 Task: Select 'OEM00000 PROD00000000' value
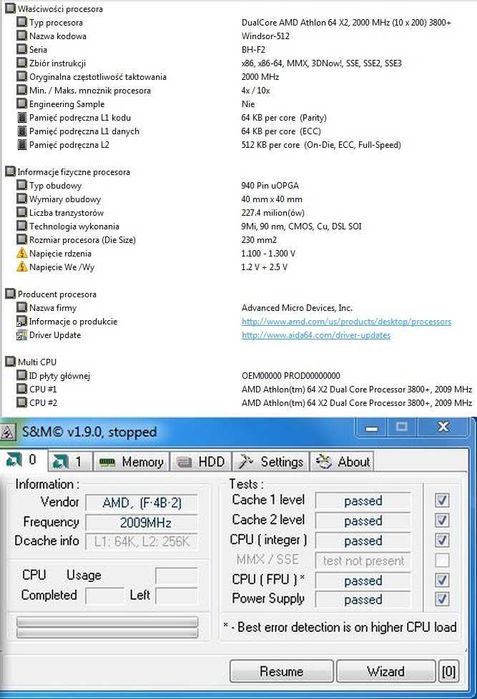pyautogui.click(x=291, y=376)
